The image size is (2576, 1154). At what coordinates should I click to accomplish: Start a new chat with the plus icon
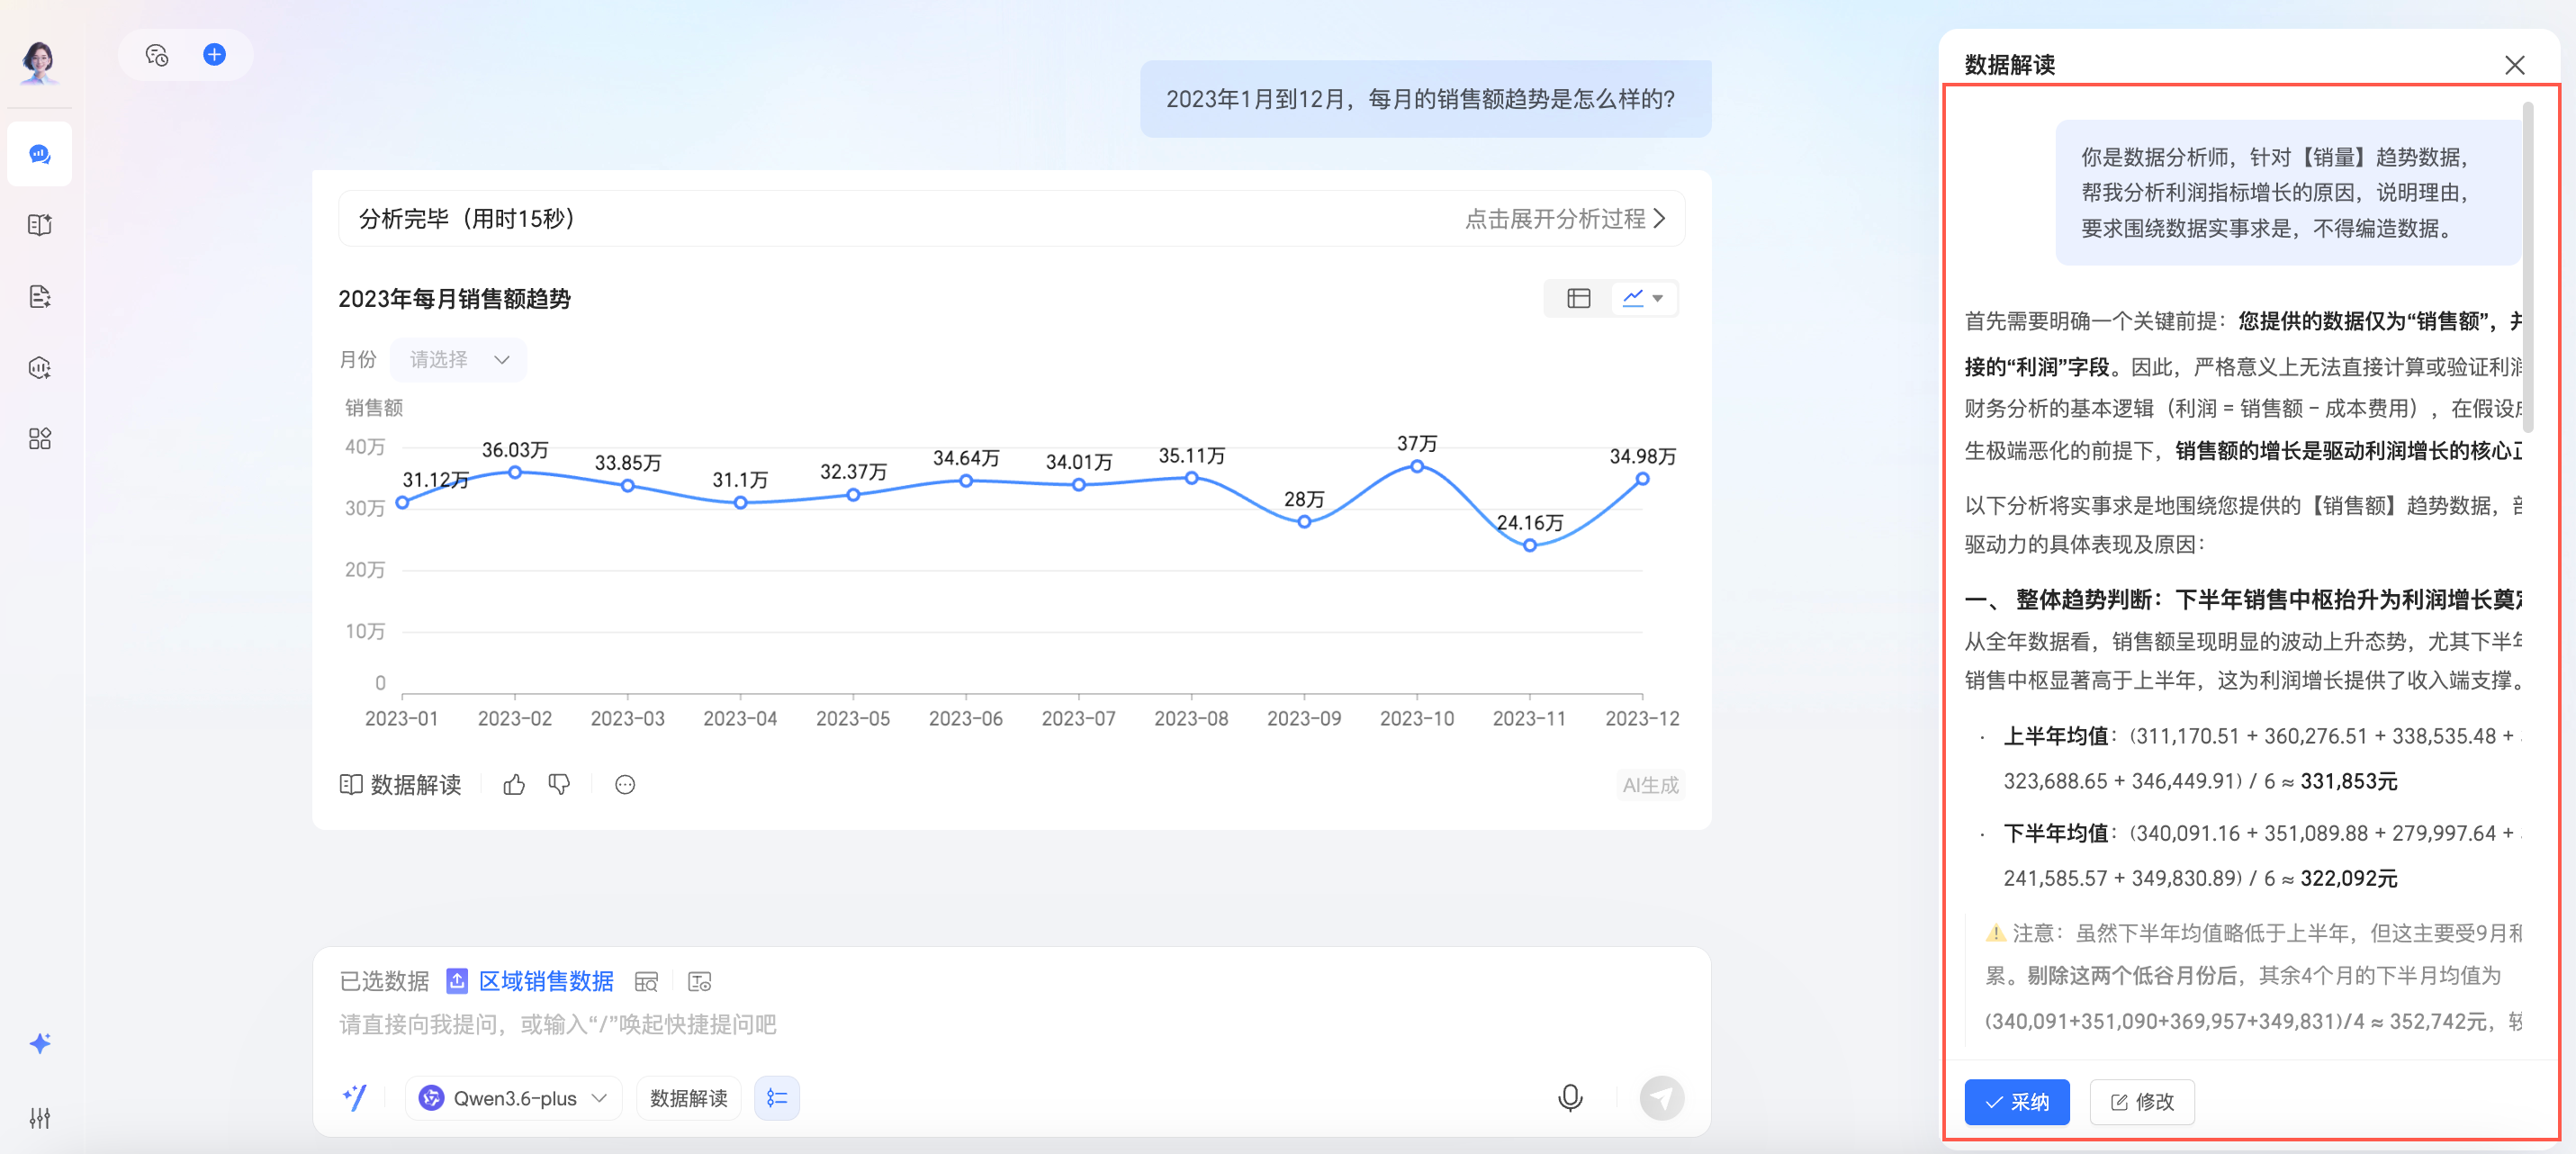coord(214,55)
